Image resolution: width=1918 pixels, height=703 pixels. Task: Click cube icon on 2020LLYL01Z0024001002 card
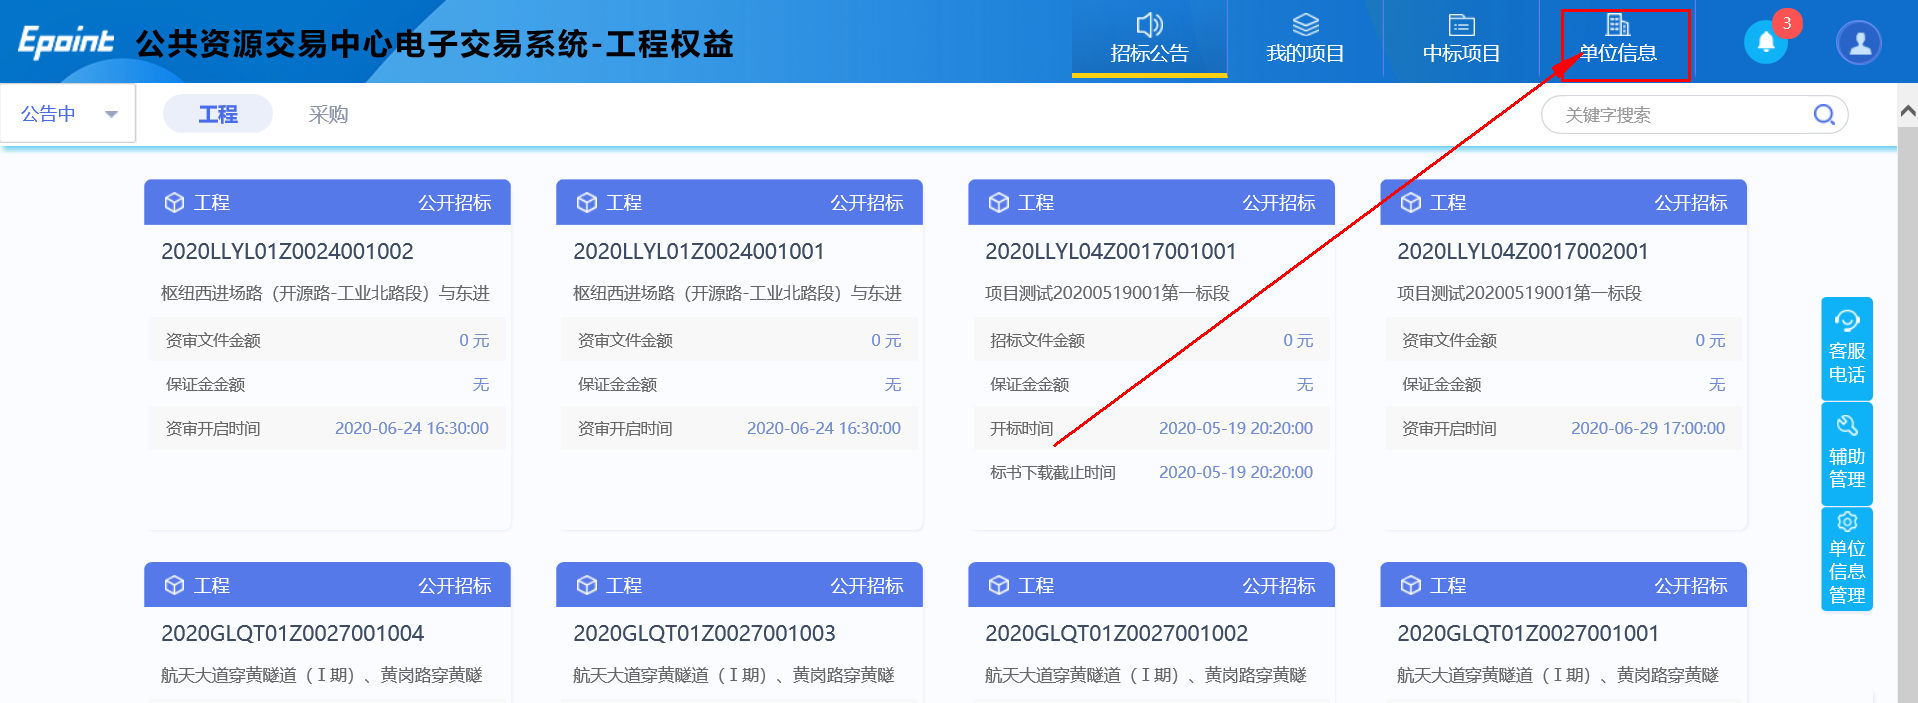(175, 203)
